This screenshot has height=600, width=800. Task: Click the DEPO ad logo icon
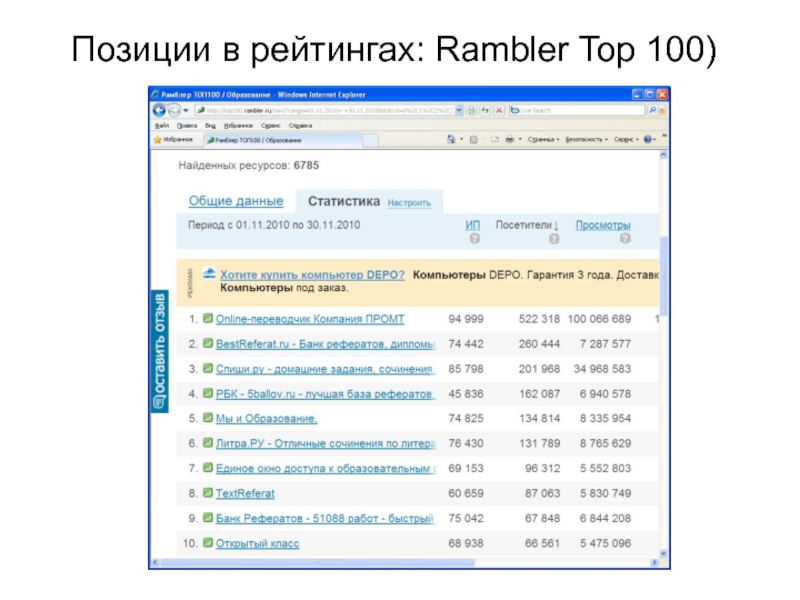pyautogui.click(x=209, y=274)
